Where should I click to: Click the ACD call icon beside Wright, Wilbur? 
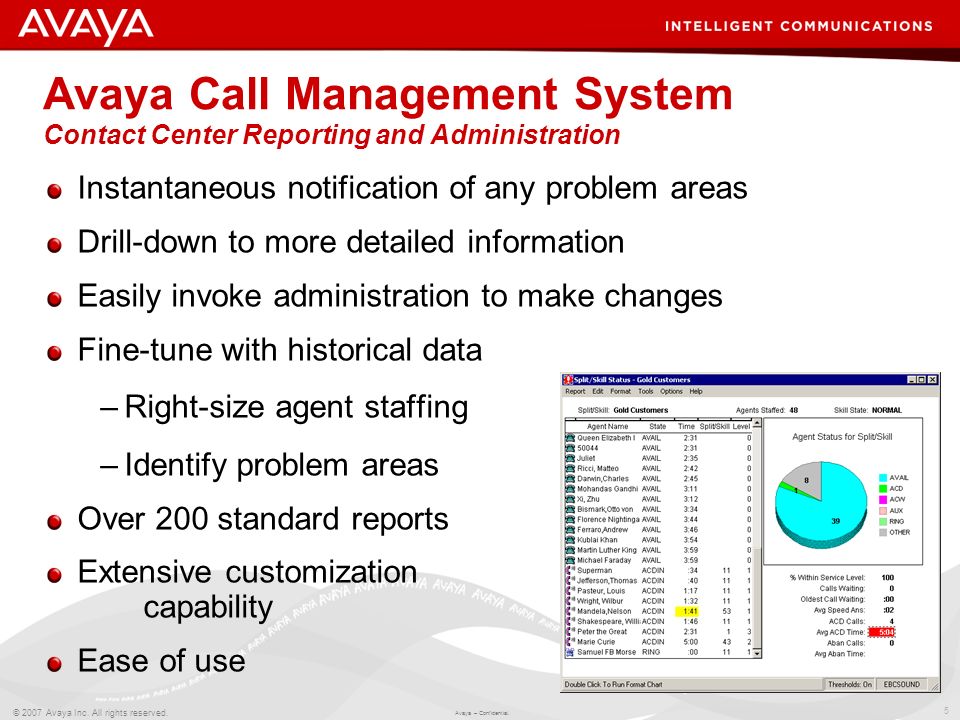coord(570,601)
